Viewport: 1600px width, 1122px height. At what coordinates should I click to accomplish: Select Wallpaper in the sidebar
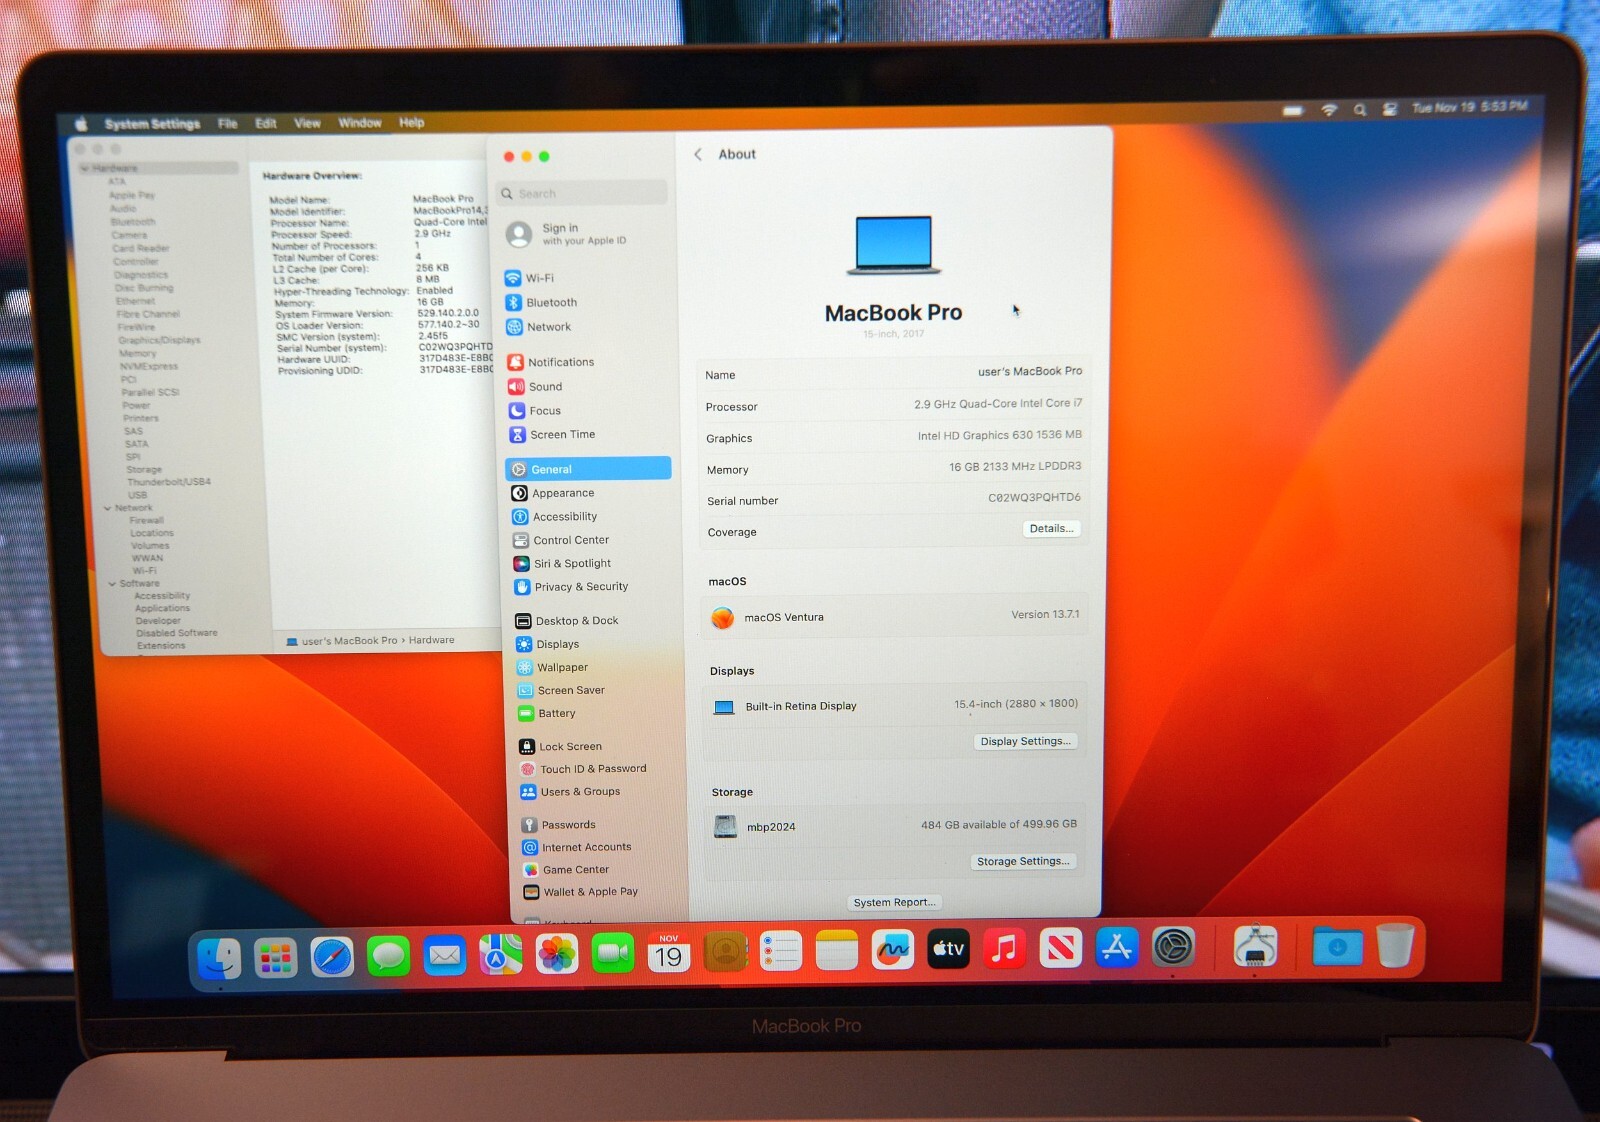553,667
